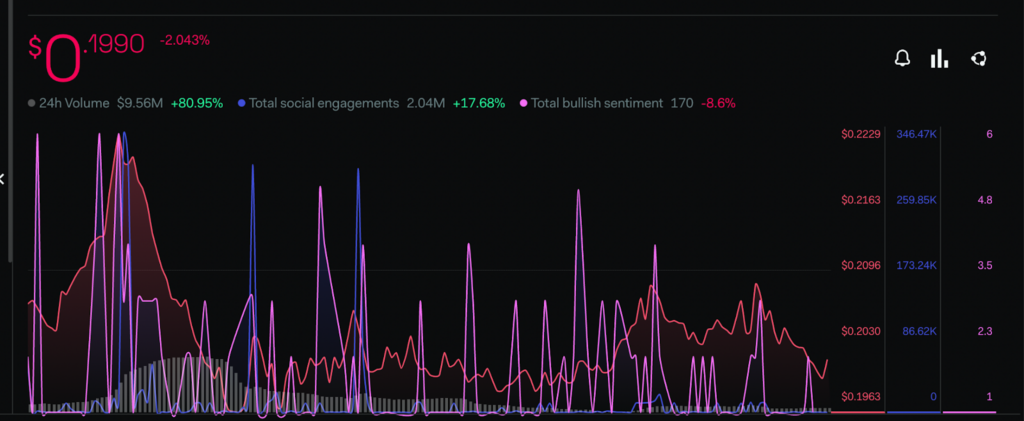This screenshot has height=421, width=1024.
Task: Click the 346.47K engagements axis label
Action: click(x=917, y=134)
